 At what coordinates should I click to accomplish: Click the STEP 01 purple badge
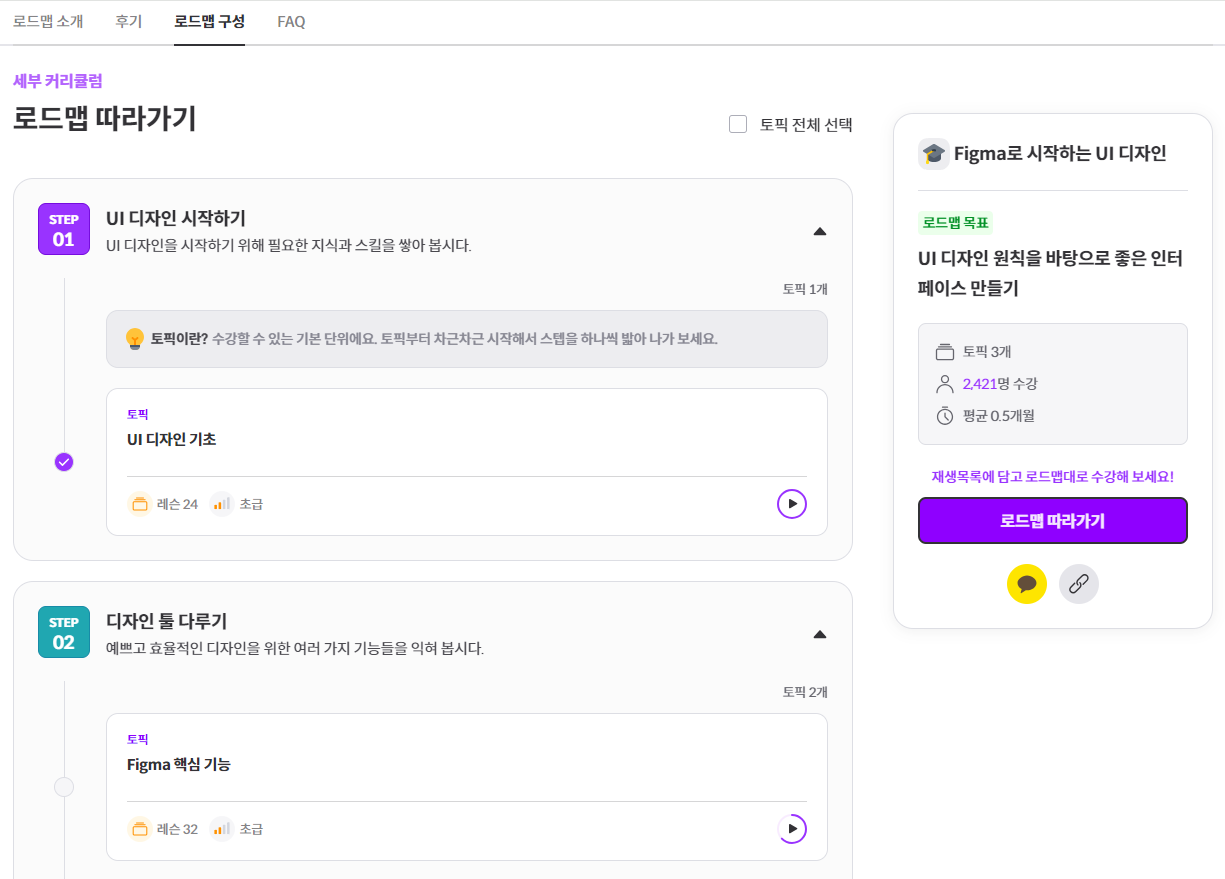coord(64,229)
